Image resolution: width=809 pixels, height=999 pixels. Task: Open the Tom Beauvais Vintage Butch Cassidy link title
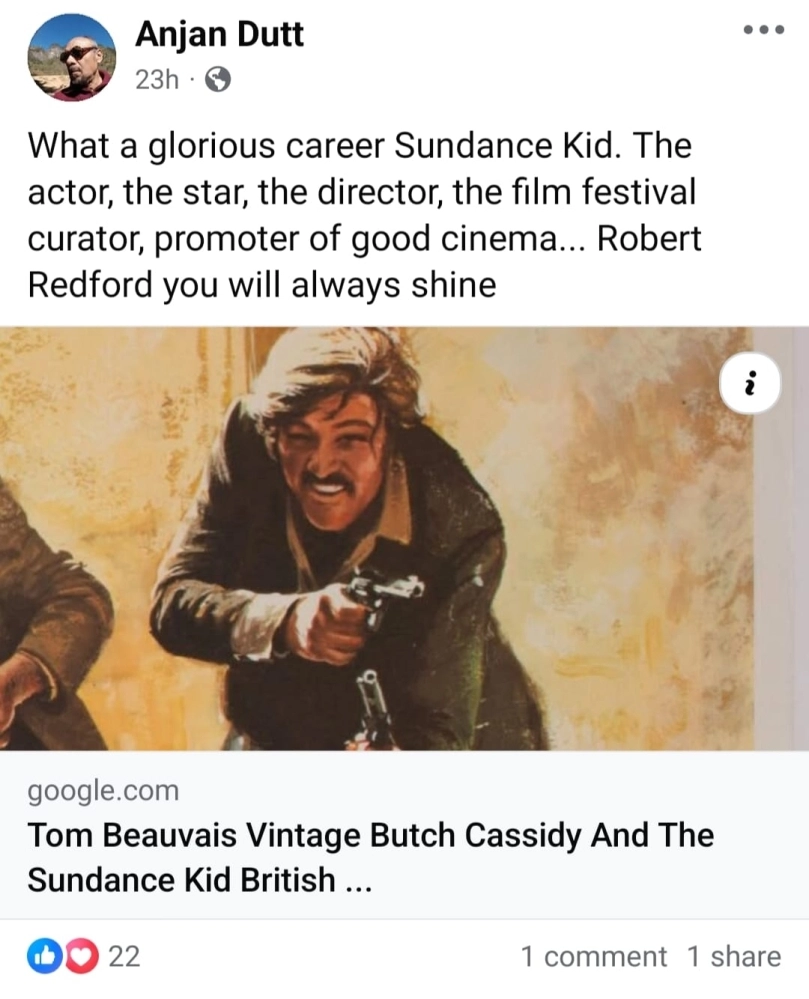click(x=370, y=836)
